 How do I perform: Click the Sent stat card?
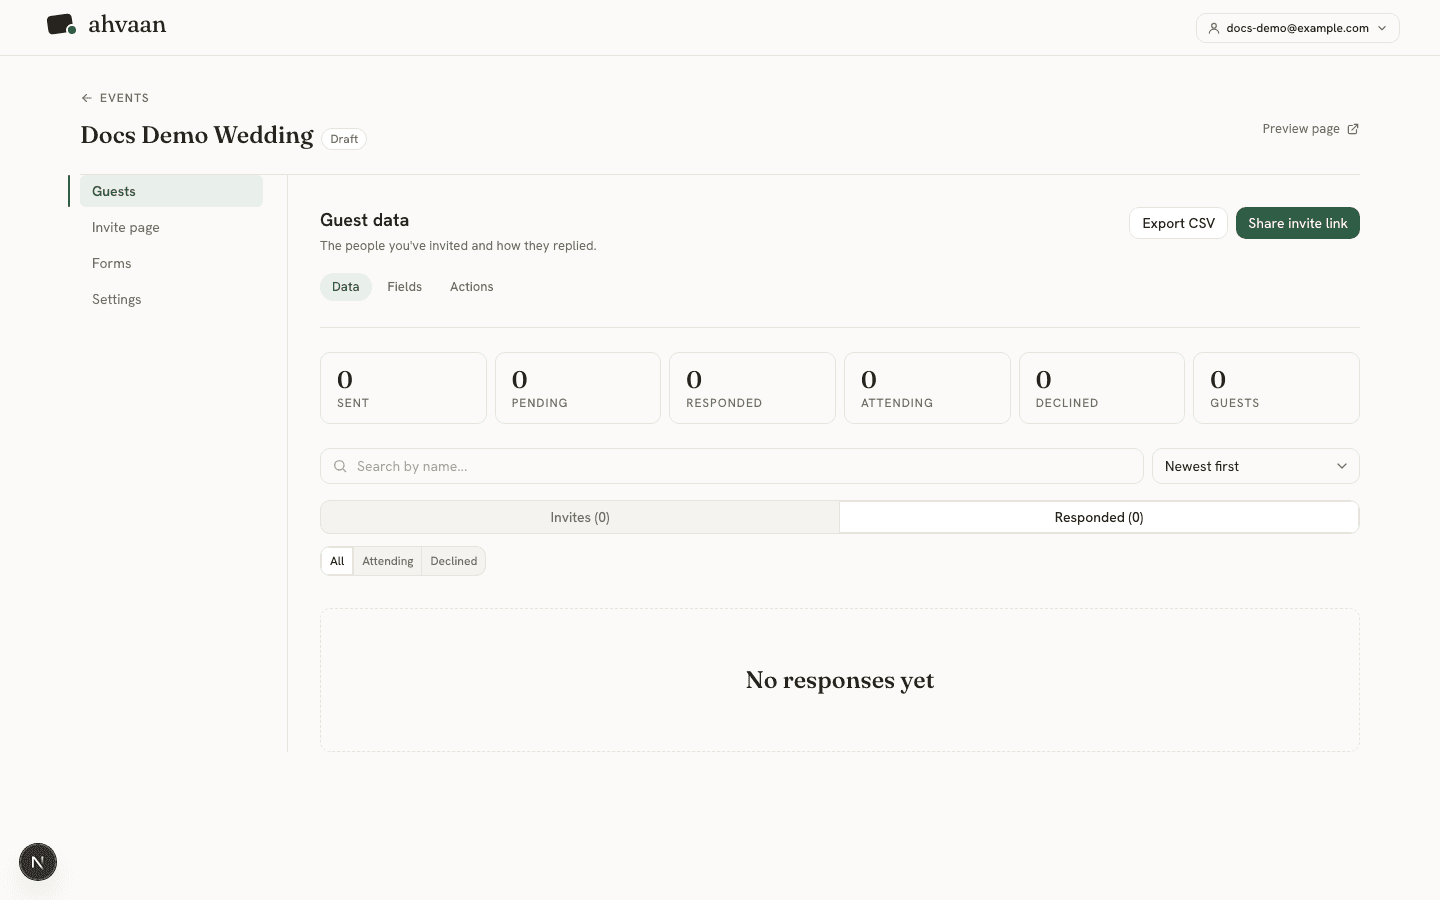tap(403, 388)
